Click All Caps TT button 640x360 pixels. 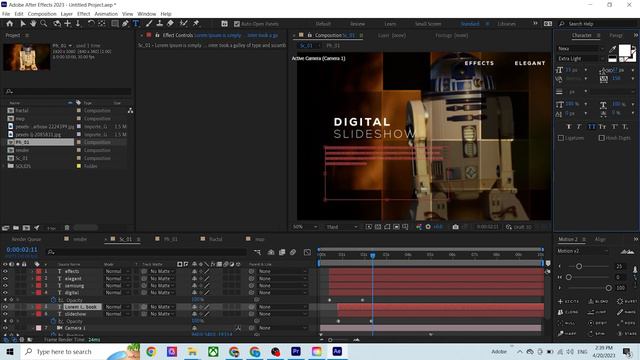[591, 127]
